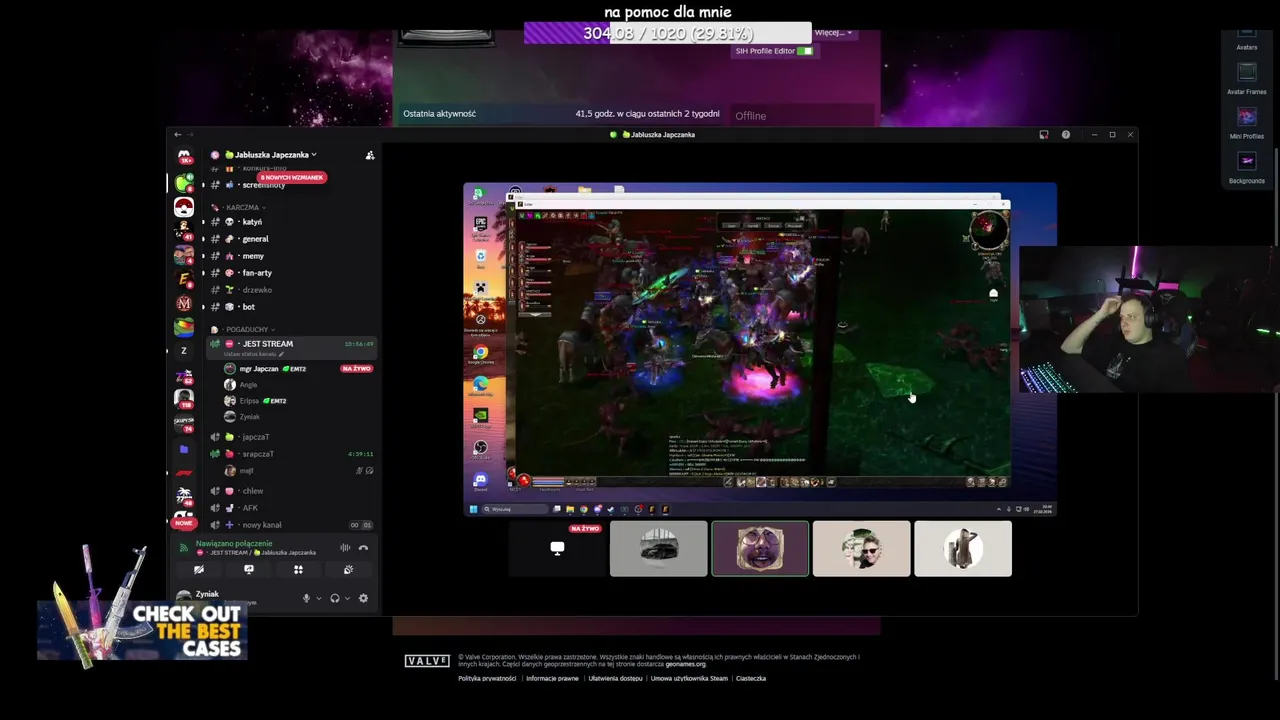Open the Z letter server icon
This screenshot has height=720, width=1280.
tap(184, 351)
